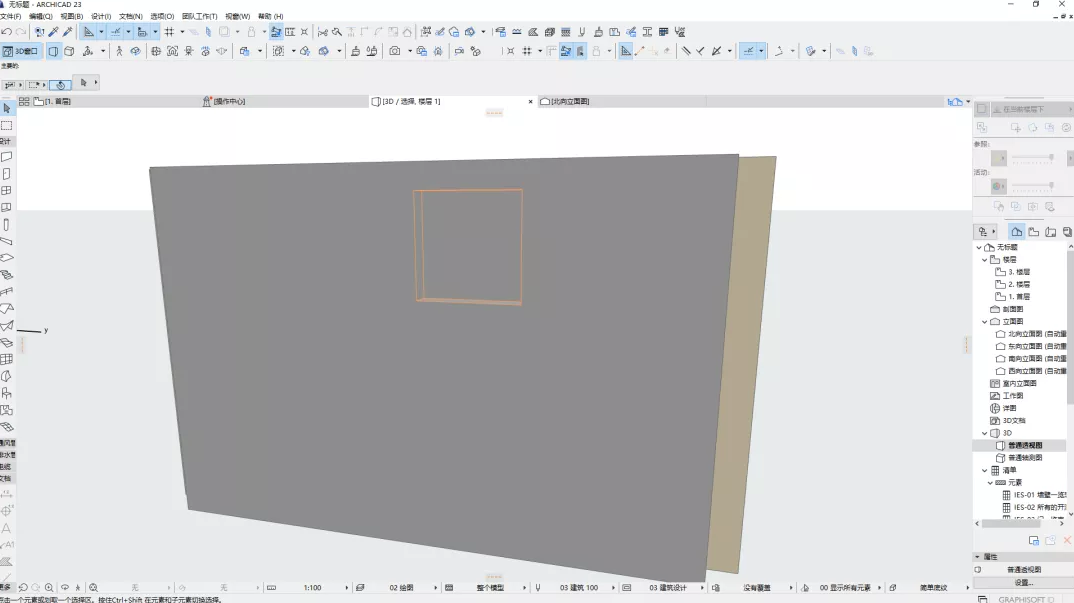Select the navigator Project Map icon
This screenshot has height=603, width=1074.
[x=1016, y=232]
